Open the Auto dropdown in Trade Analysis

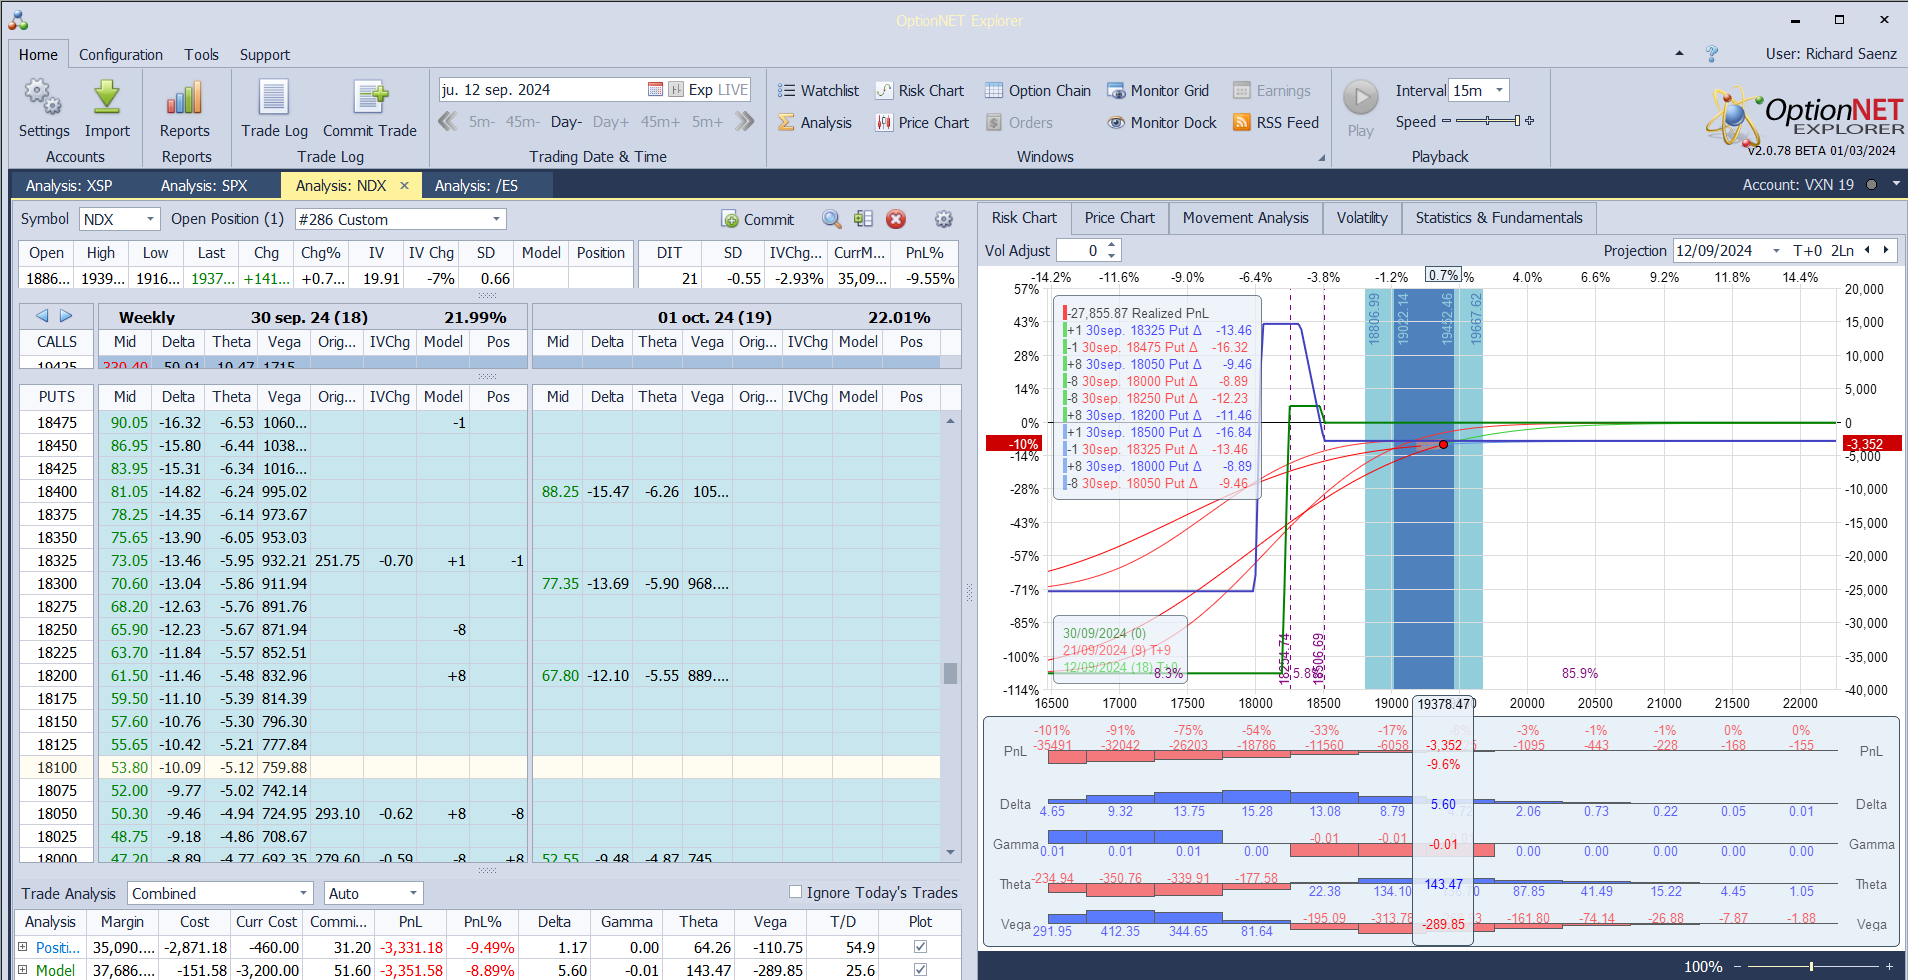coord(413,893)
